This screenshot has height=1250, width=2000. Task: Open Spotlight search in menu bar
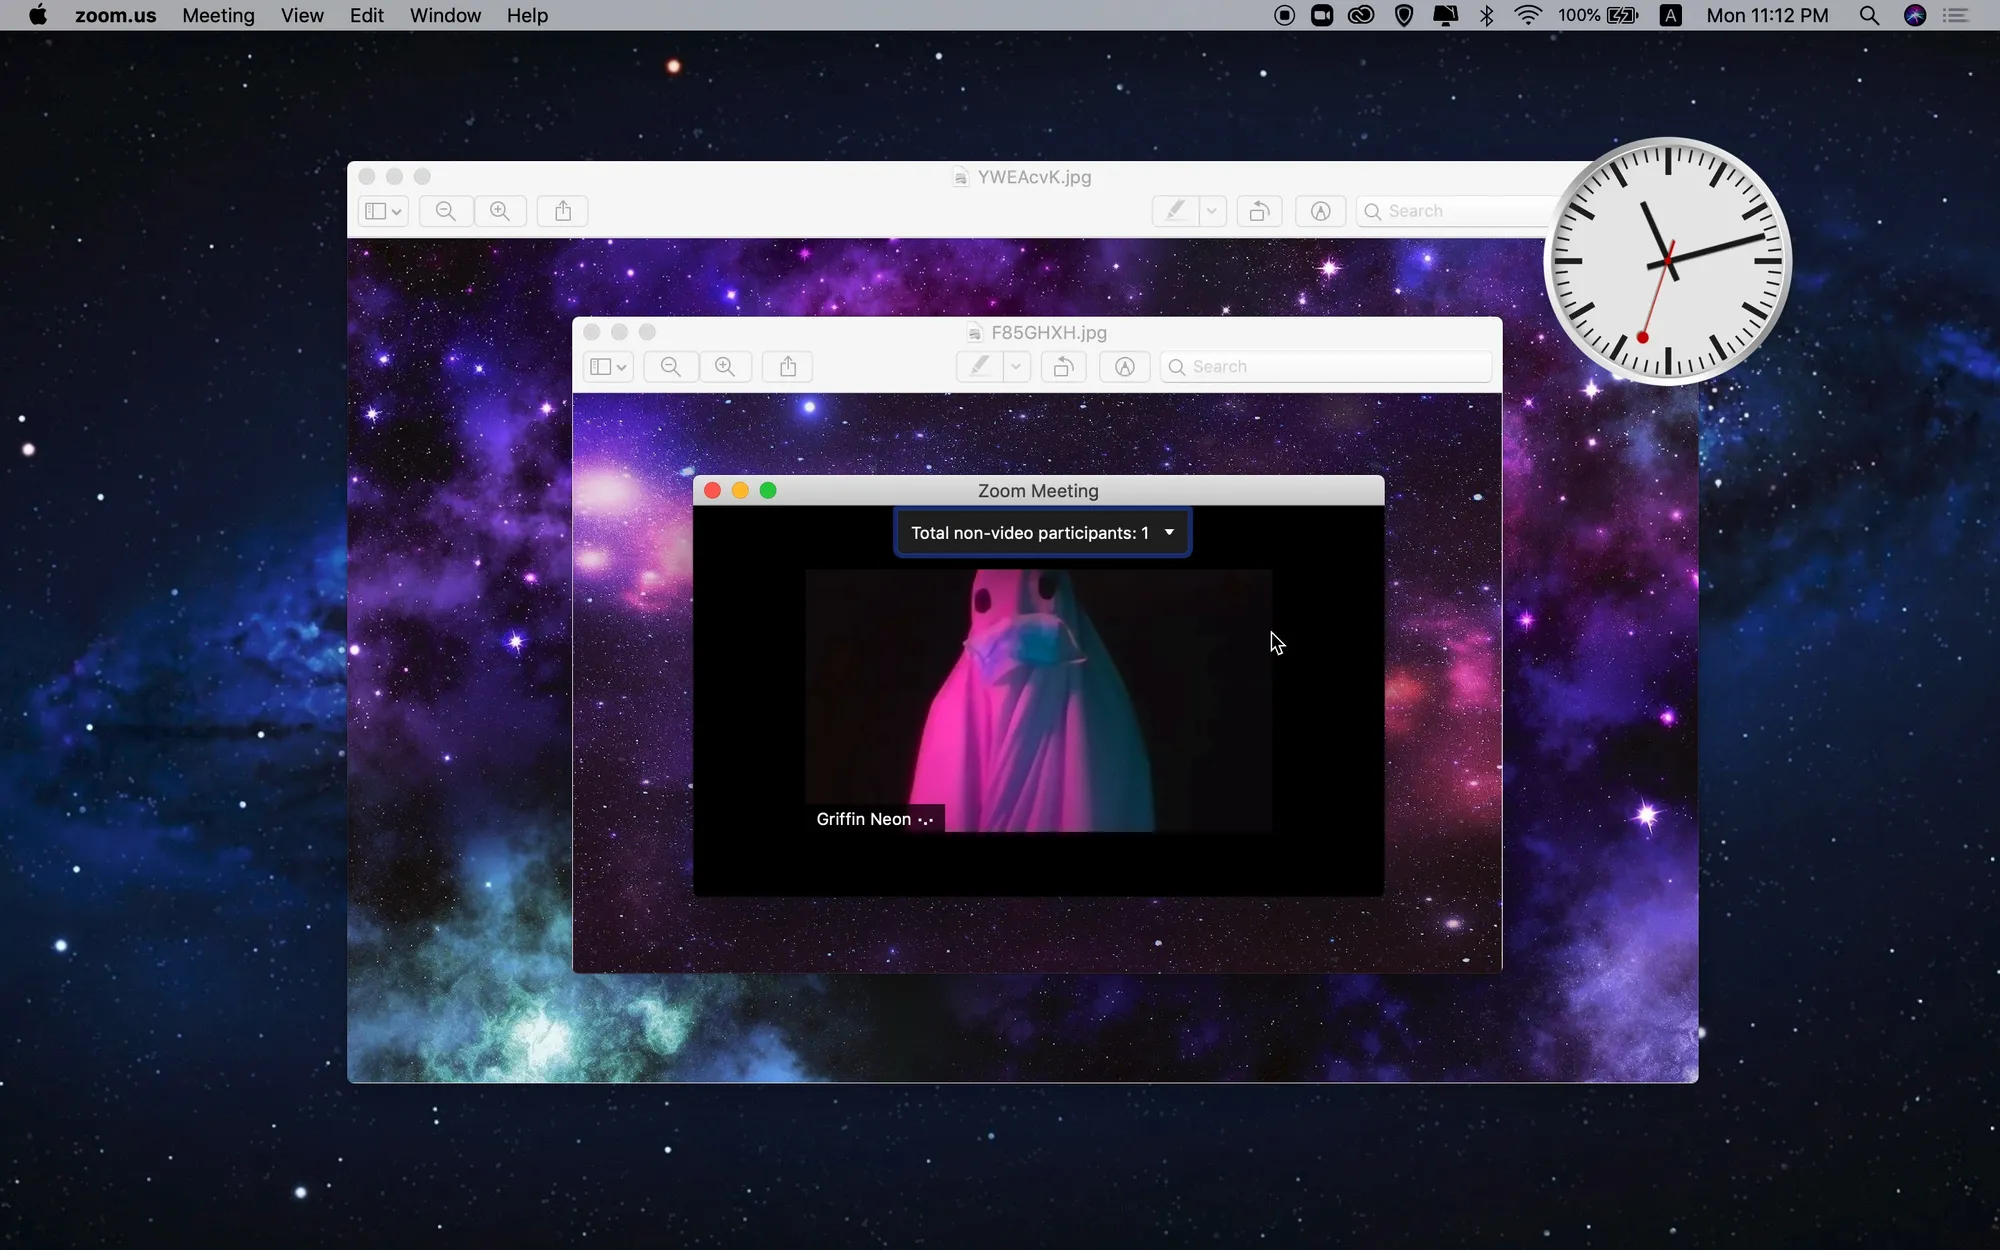pyautogui.click(x=1868, y=15)
